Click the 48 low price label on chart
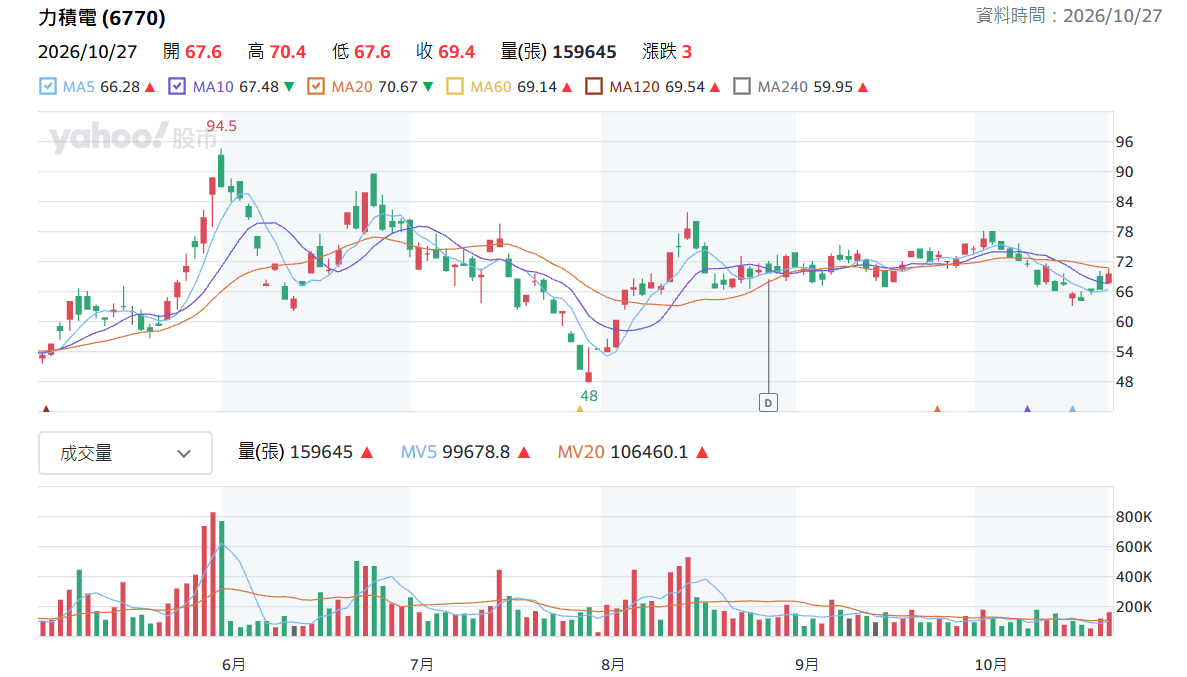This screenshot has height=677, width=1187. tap(589, 395)
